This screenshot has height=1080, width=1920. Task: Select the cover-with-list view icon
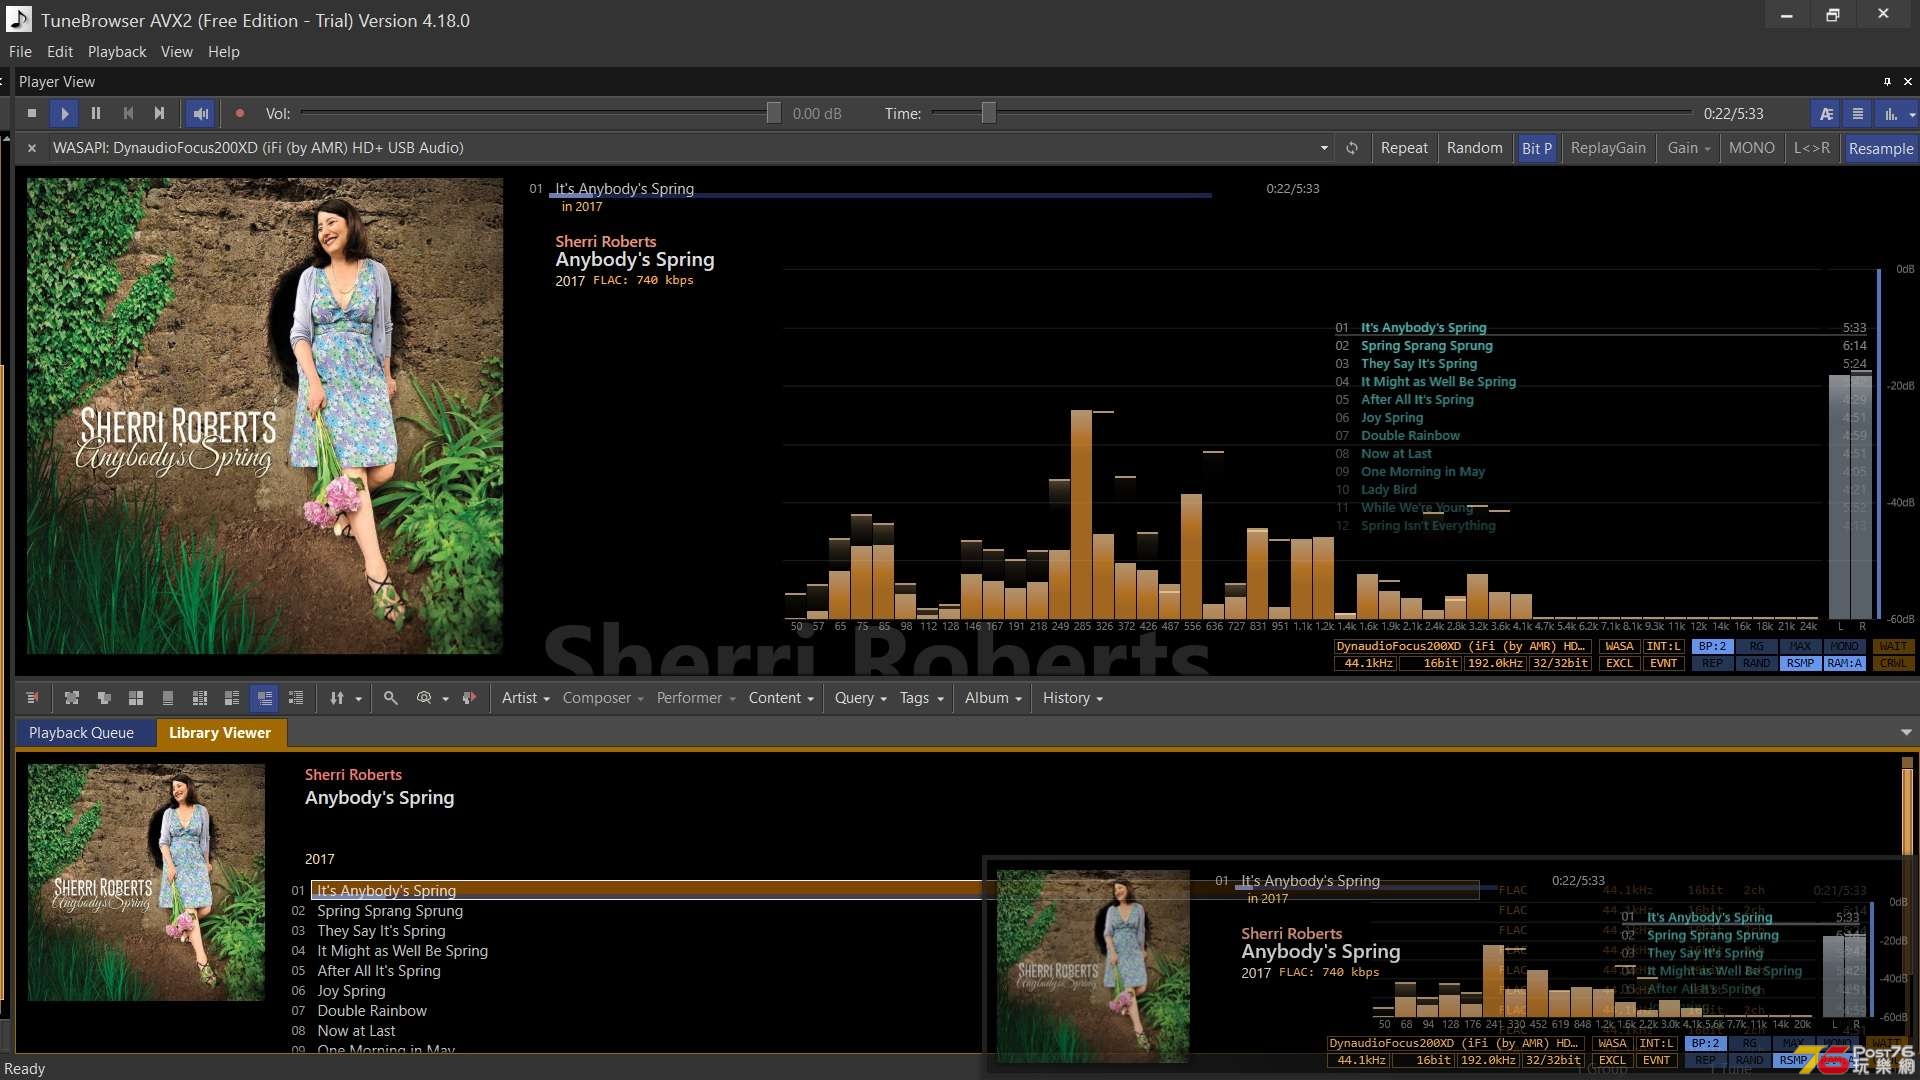232,698
